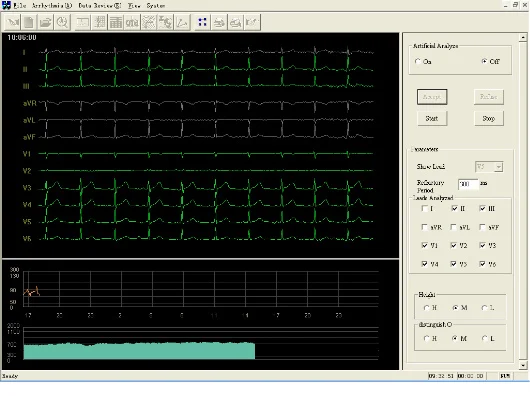Screen dimensions: 530x396
Task: Select the Off option for Artificial Analyze
Action: (484, 61)
